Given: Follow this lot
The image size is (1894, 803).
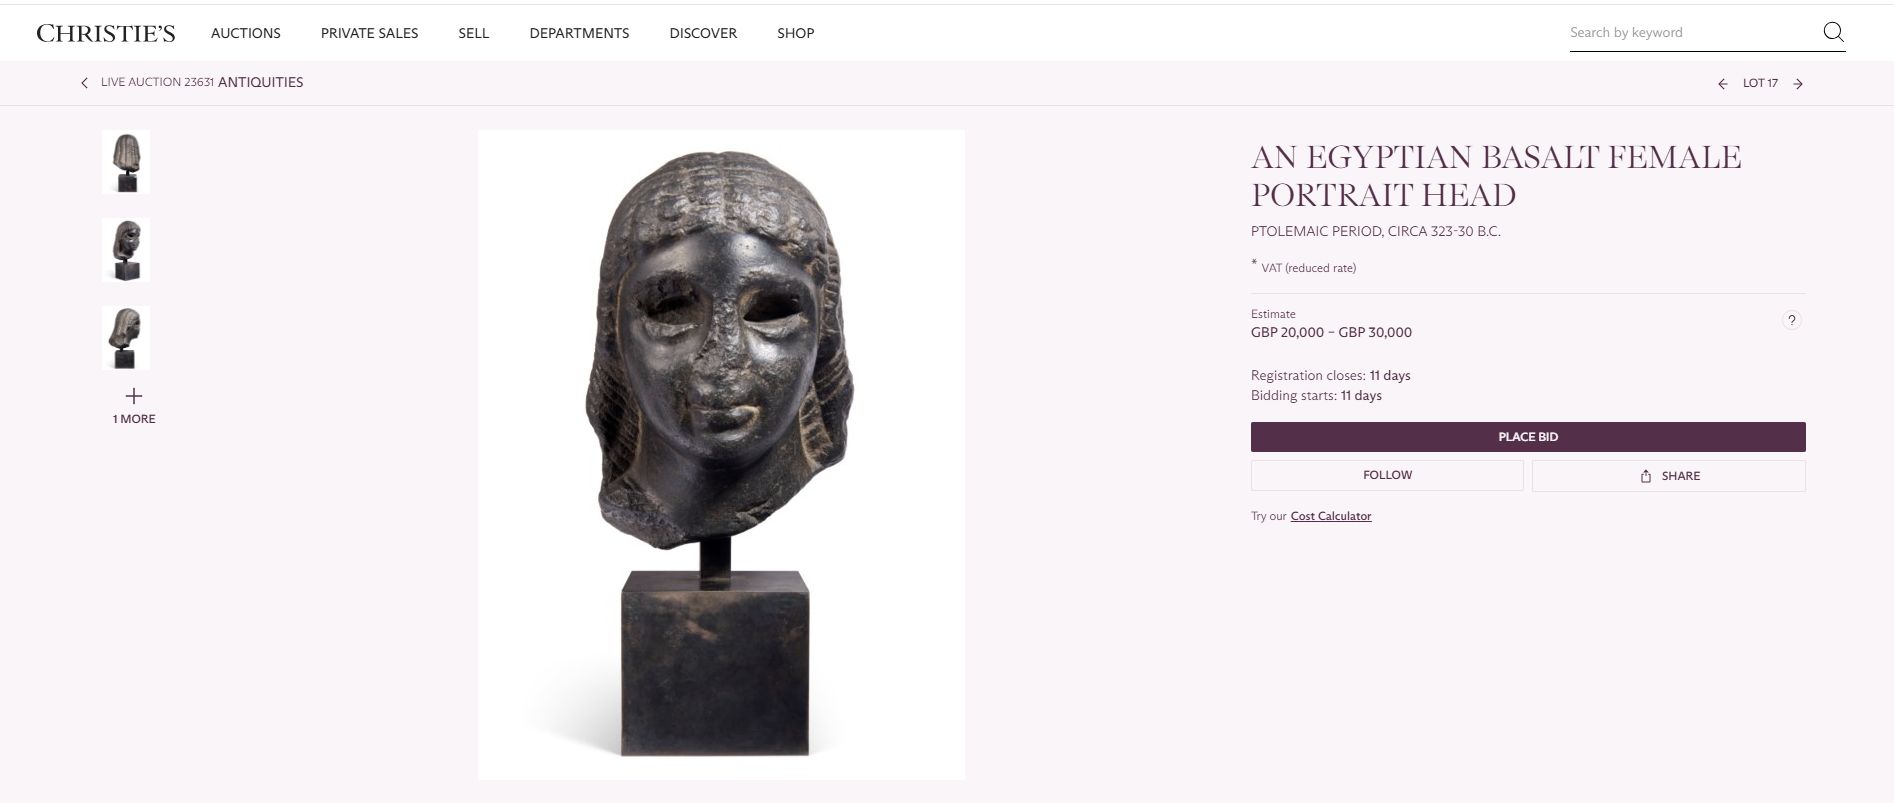Looking at the screenshot, I should click(x=1387, y=475).
